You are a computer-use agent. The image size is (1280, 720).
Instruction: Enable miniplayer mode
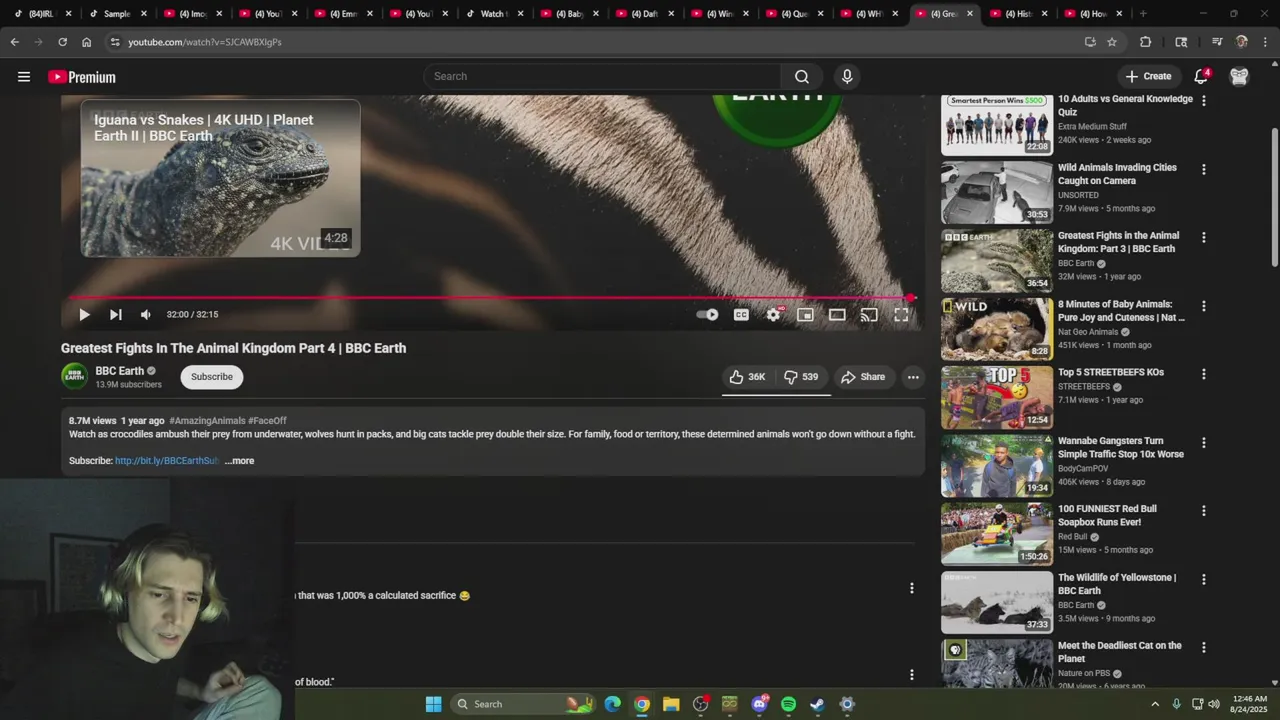805,314
